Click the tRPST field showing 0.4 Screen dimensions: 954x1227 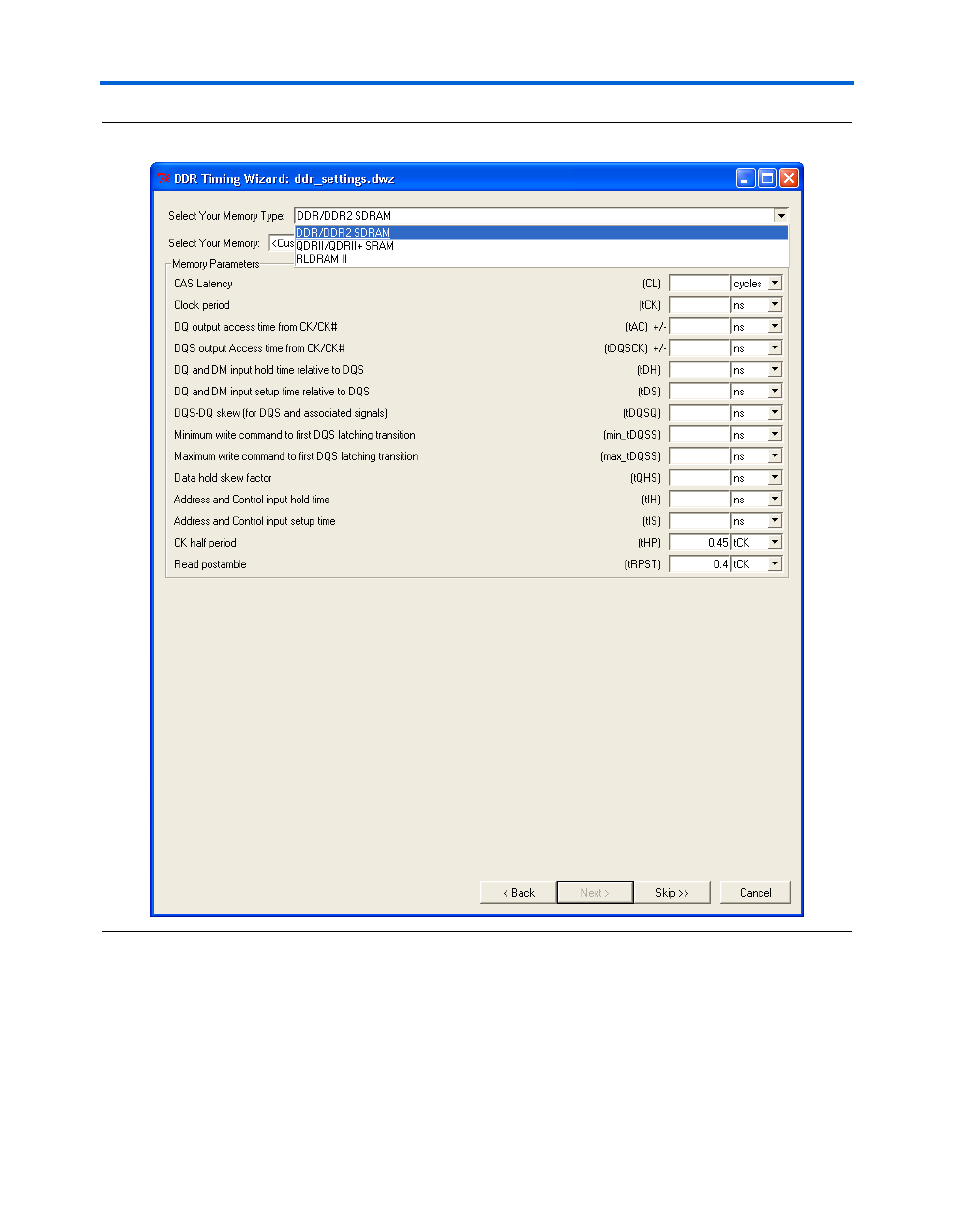[700, 564]
